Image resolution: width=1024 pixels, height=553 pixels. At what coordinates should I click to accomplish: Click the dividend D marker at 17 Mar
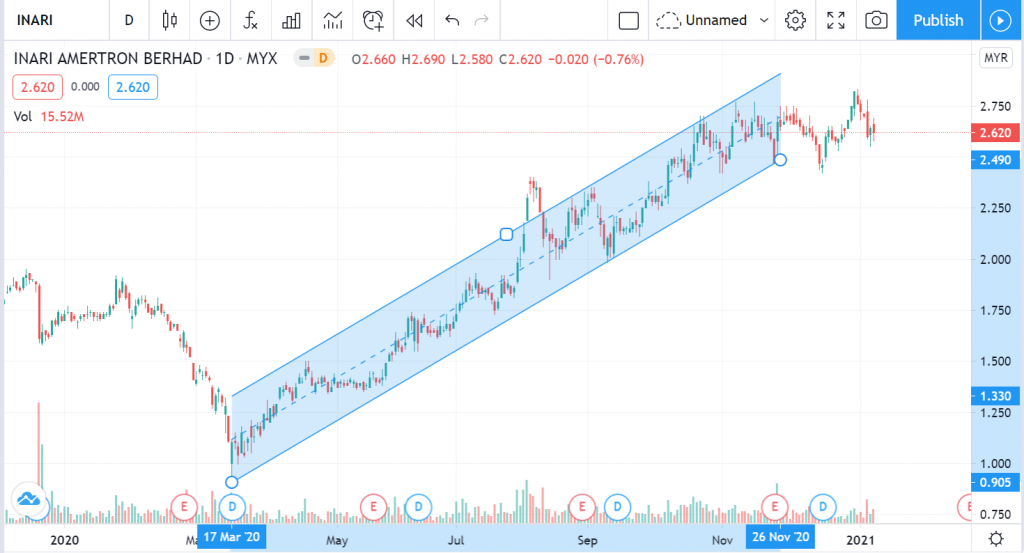click(232, 507)
